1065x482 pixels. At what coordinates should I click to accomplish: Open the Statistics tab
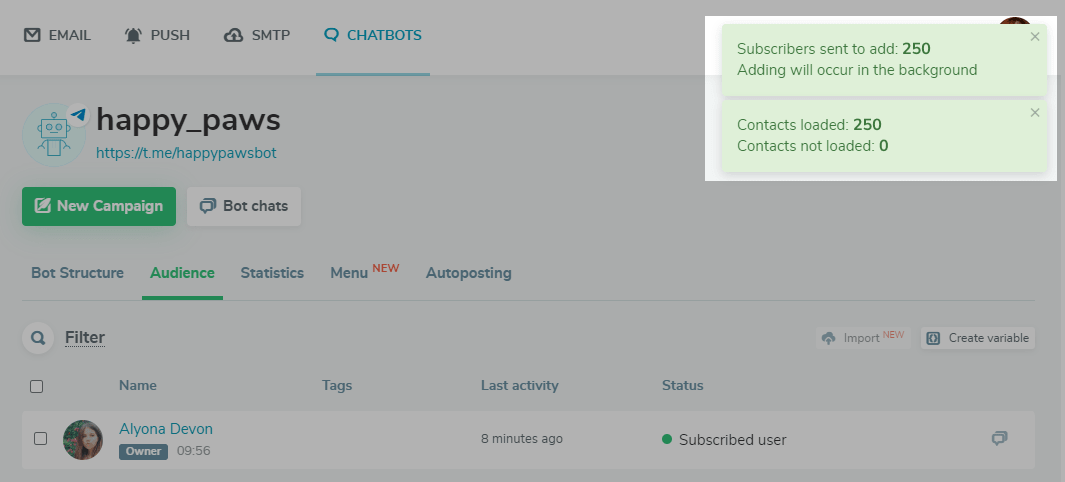272,273
